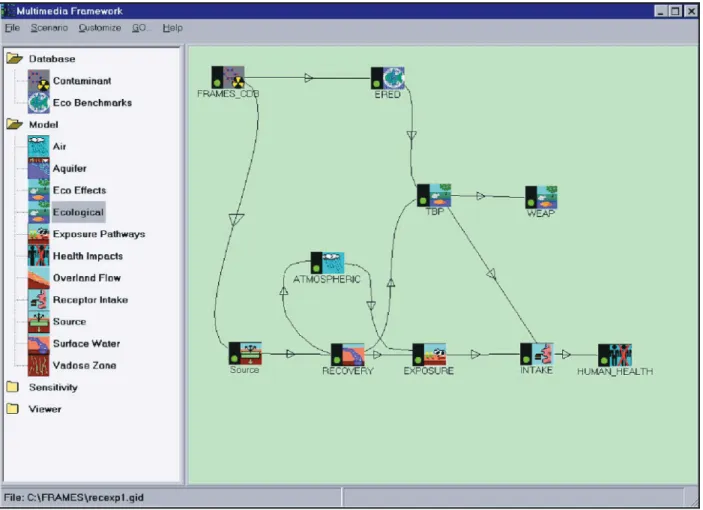
Task: Expand the Sensitivity folder
Action: click(13, 387)
